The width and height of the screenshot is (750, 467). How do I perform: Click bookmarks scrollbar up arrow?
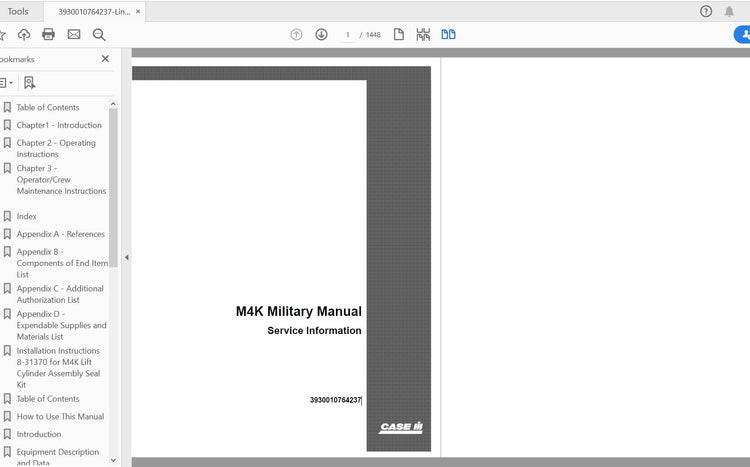113,104
